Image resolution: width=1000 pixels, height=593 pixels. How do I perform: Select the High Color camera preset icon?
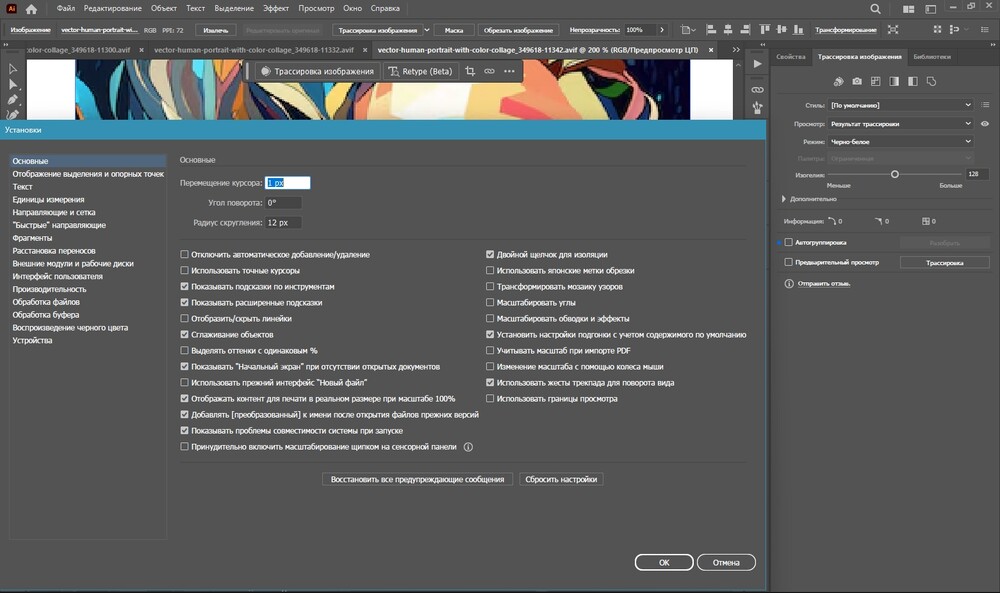click(857, 81)
